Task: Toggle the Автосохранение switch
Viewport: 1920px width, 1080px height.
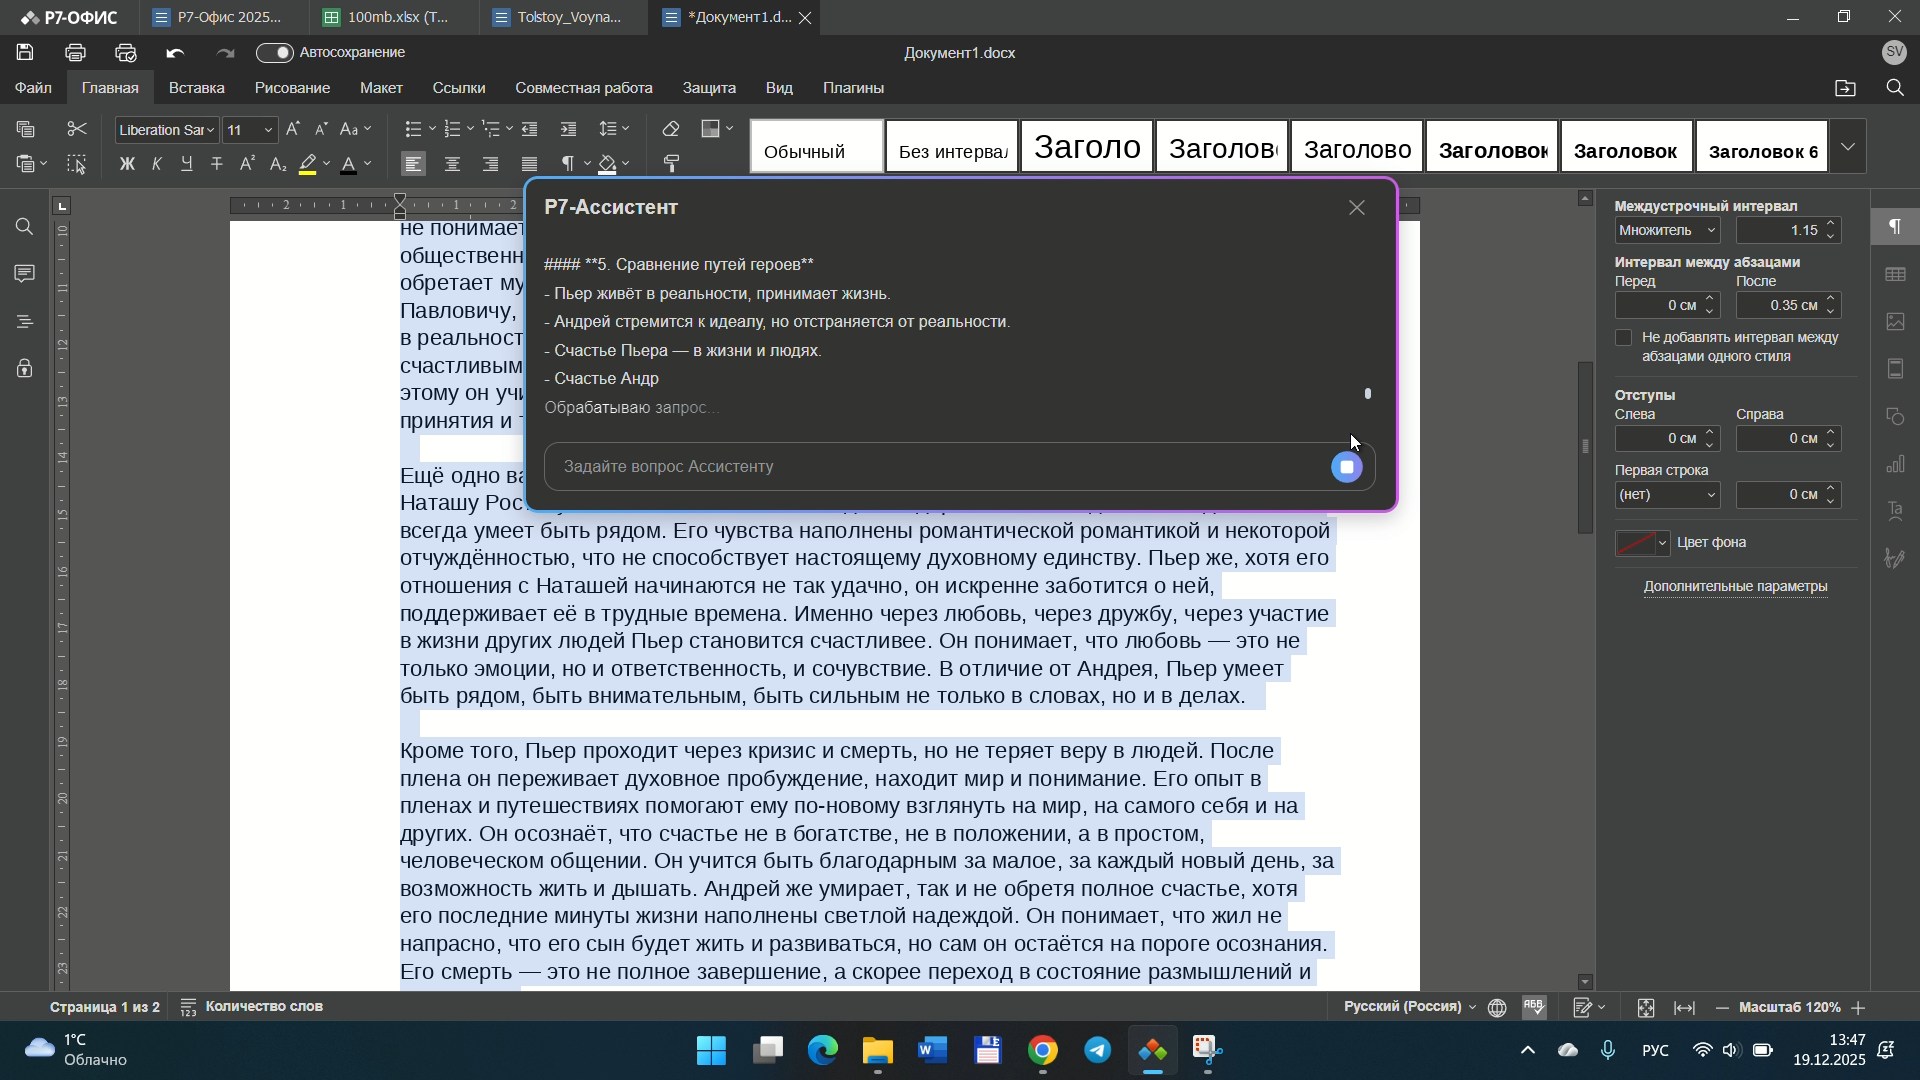Action: tap(275, 53)
